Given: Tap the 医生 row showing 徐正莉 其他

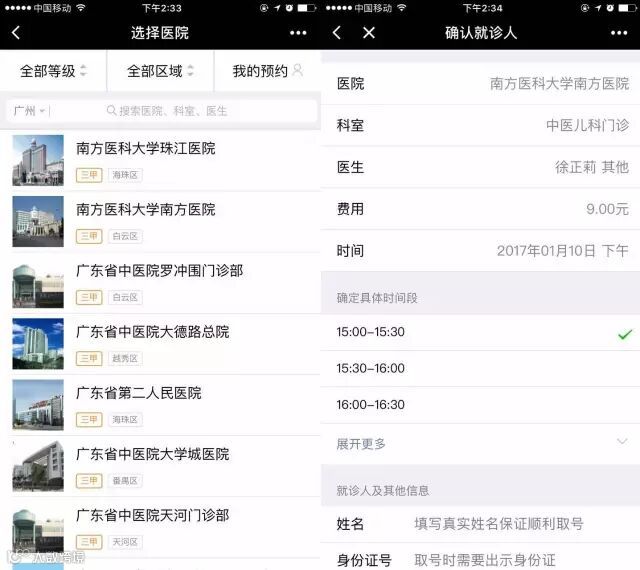Looking at the screenshot, I should coord(480,167).
